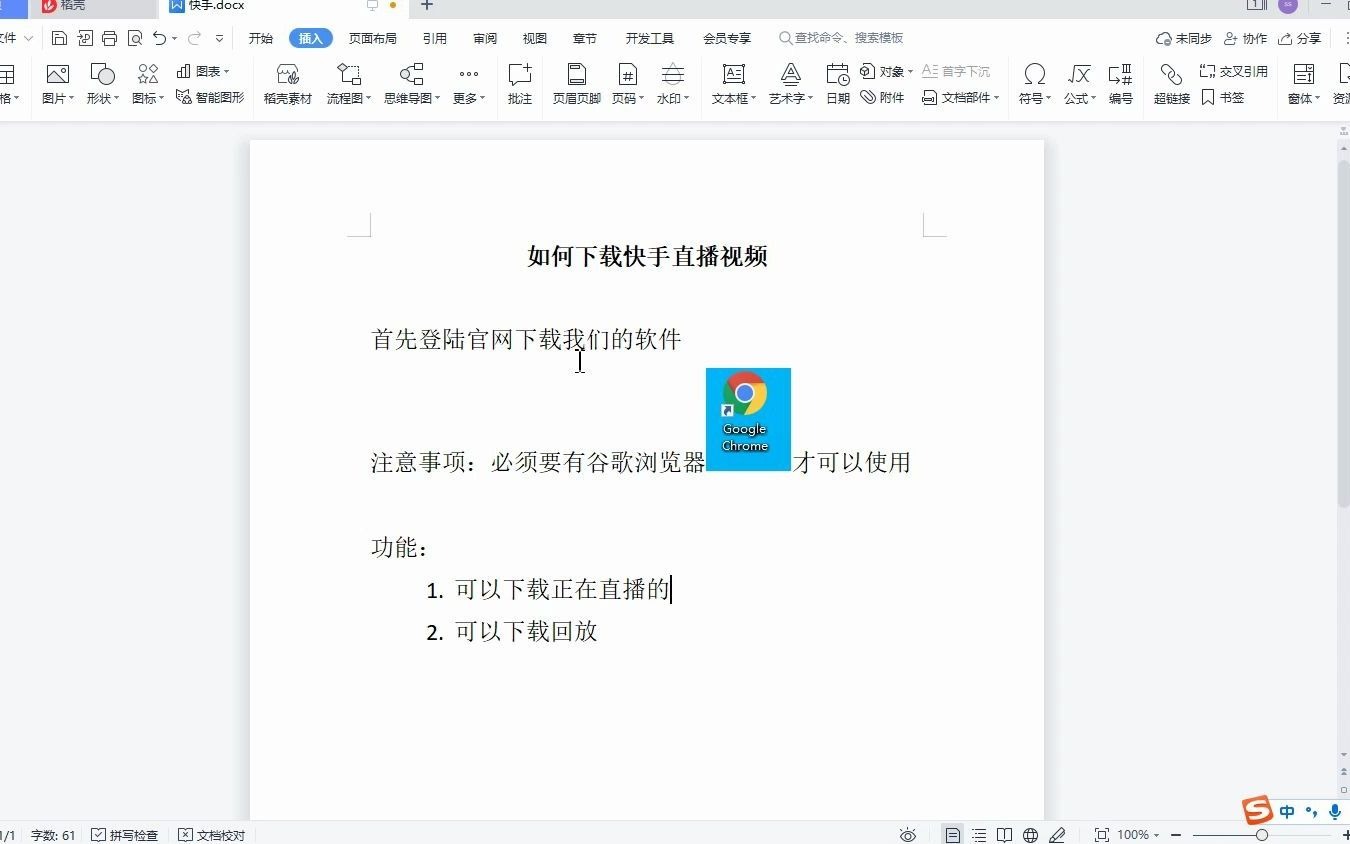
Task: Click the 未同步 sync status button
Action: (1184, 38)
